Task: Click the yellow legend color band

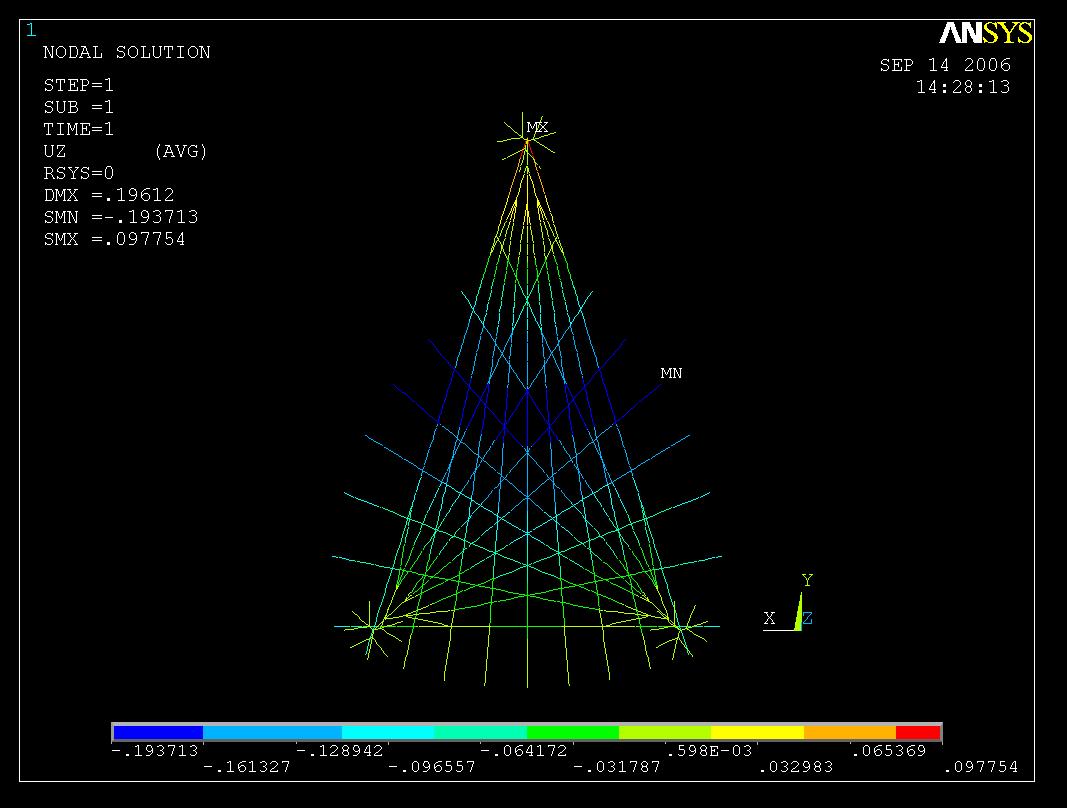Action: [757, 732]
